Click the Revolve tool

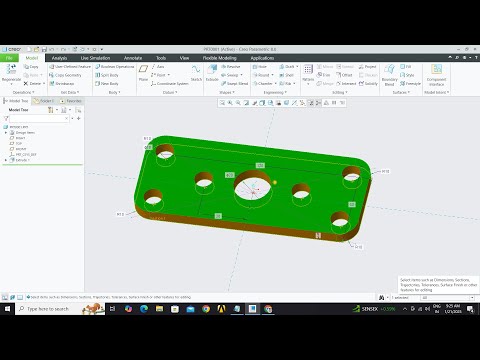pyautogui.click(x=230, y=67)
